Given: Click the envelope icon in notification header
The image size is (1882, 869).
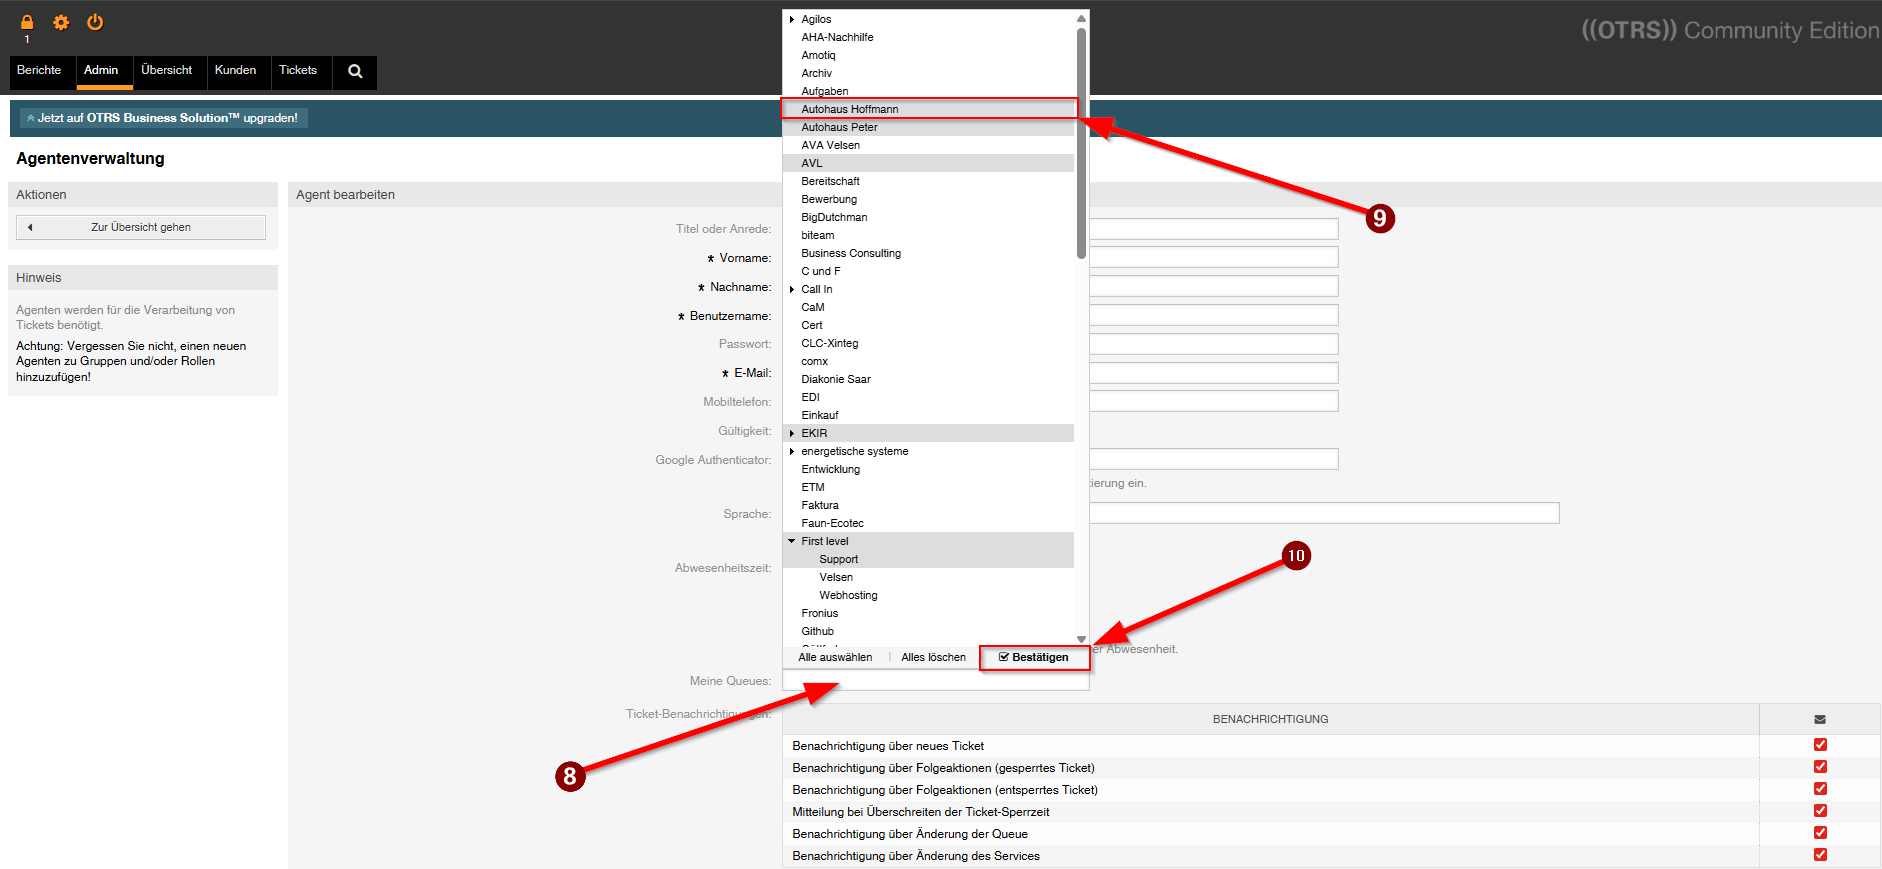Looking at the screenshot, I should click(1820, 719).
